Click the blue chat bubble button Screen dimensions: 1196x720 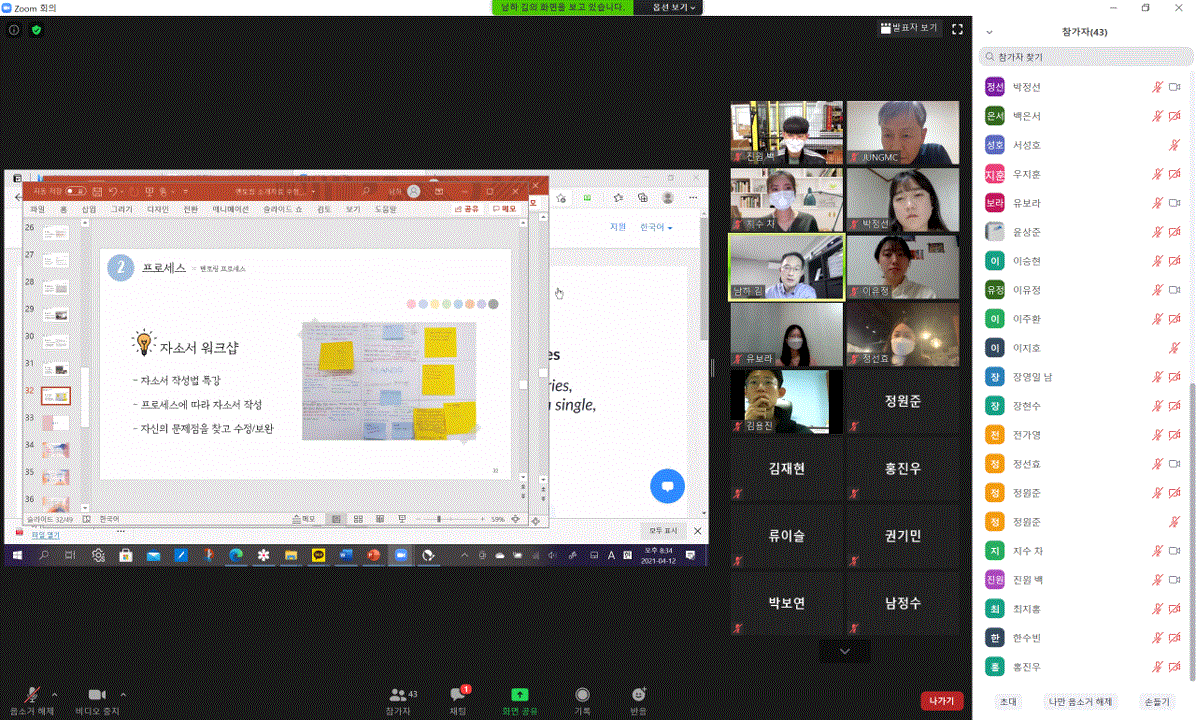(667, 486)
